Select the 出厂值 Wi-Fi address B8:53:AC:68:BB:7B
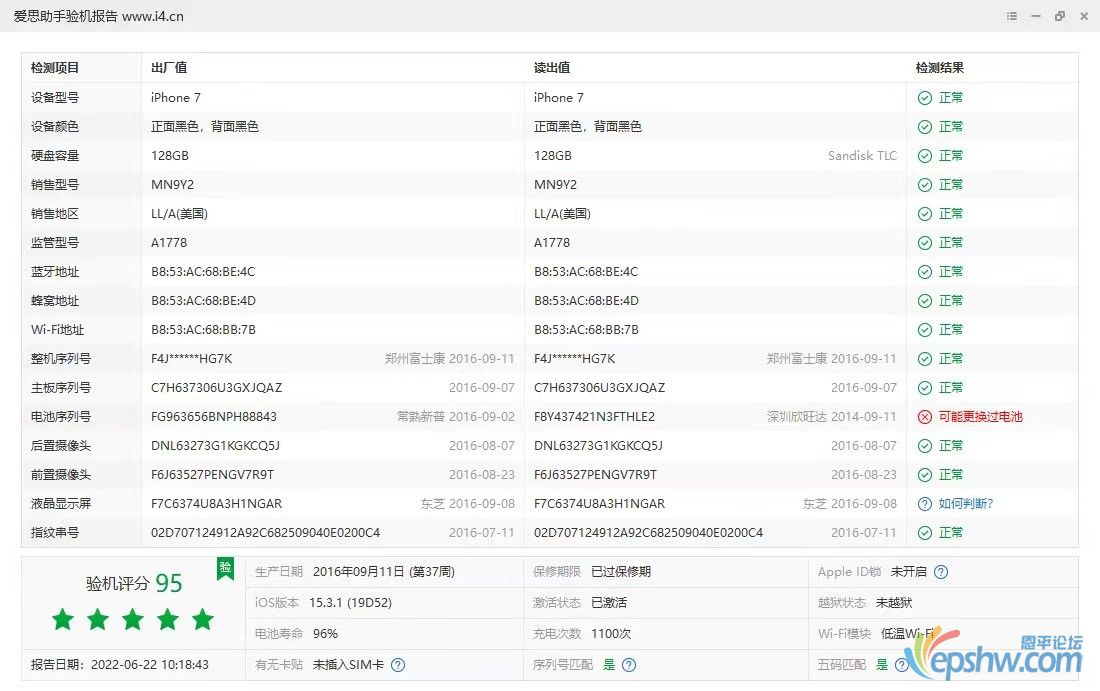 (x=203, y=330)
